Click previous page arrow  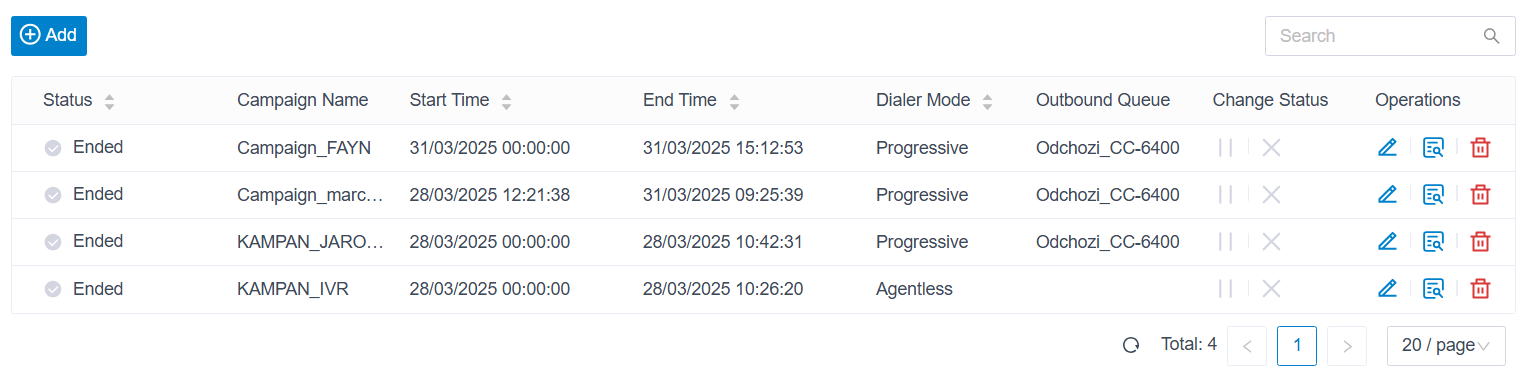click(1247, 346)
